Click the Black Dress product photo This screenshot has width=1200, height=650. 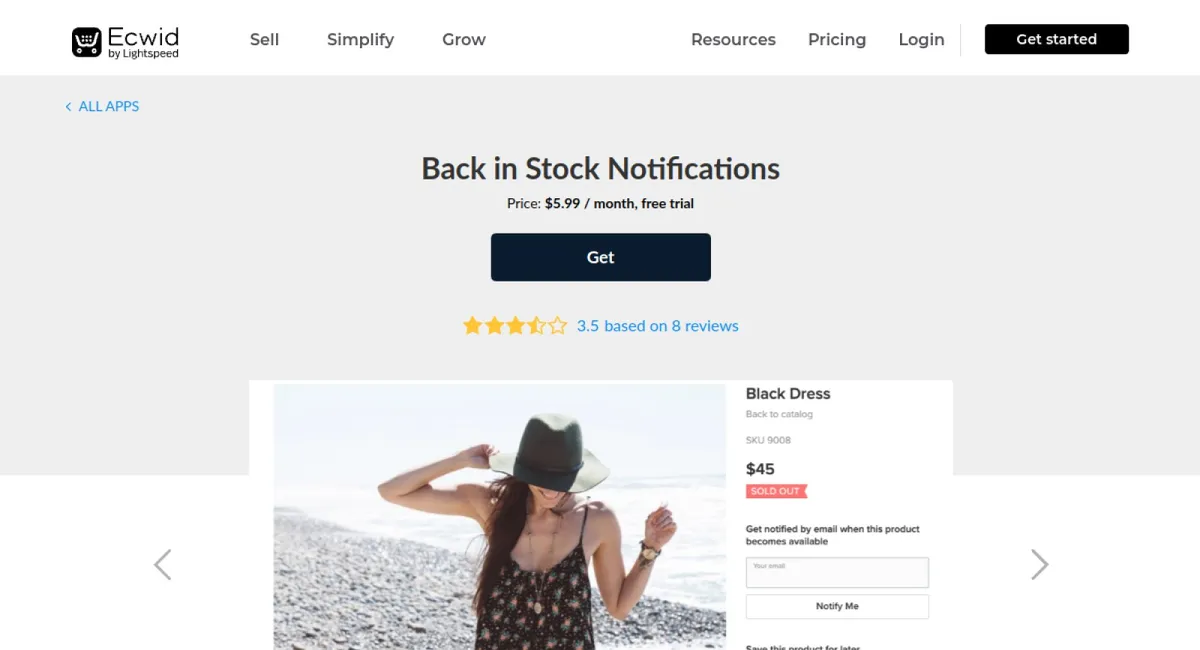pos(499,516)
